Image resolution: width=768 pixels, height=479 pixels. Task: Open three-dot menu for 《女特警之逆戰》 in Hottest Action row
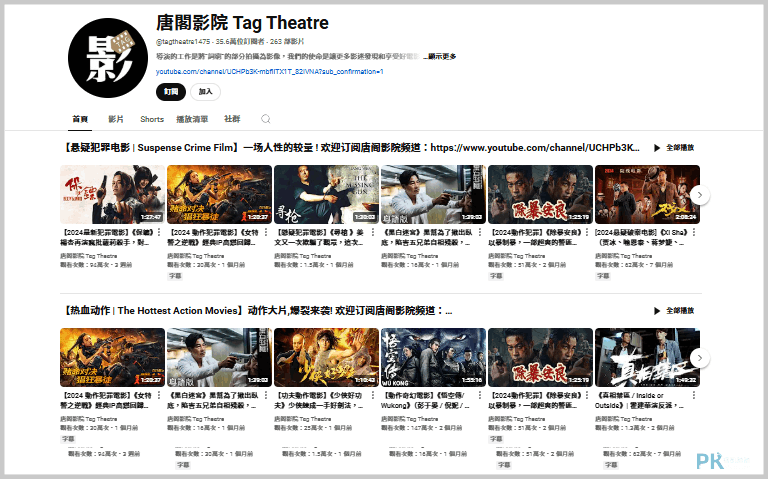(x=159, y=395)
